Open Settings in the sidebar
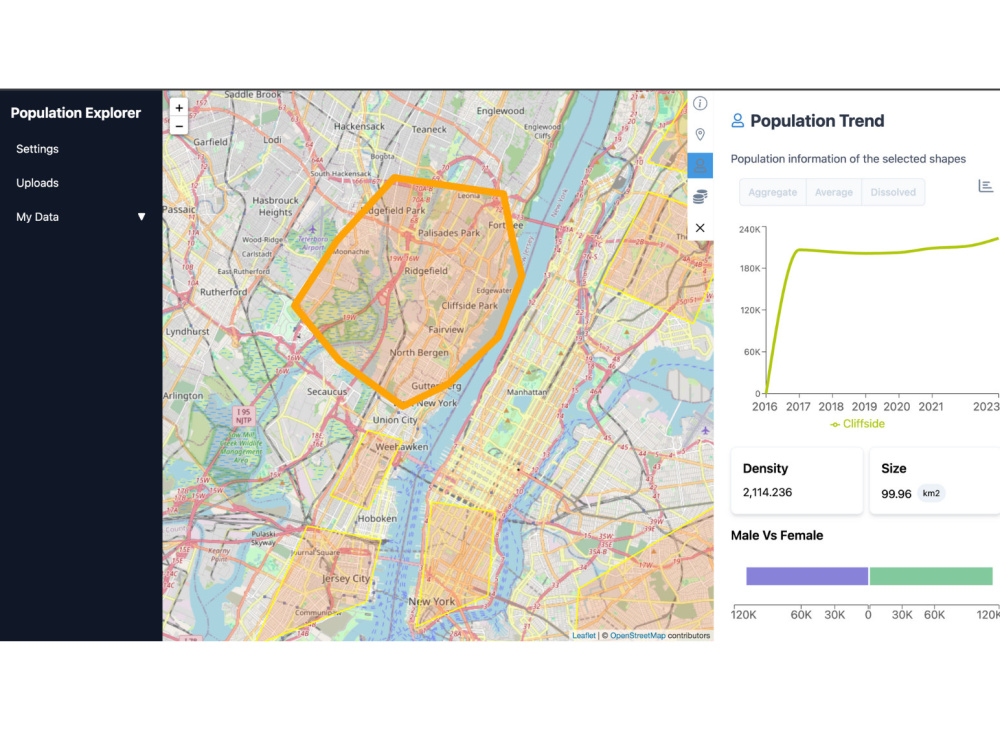 click(37, 149)
